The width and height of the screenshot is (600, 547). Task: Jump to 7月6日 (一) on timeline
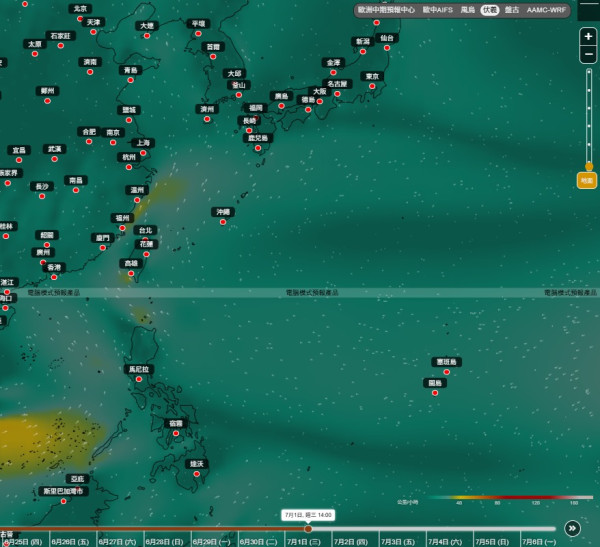coord(539,542)
